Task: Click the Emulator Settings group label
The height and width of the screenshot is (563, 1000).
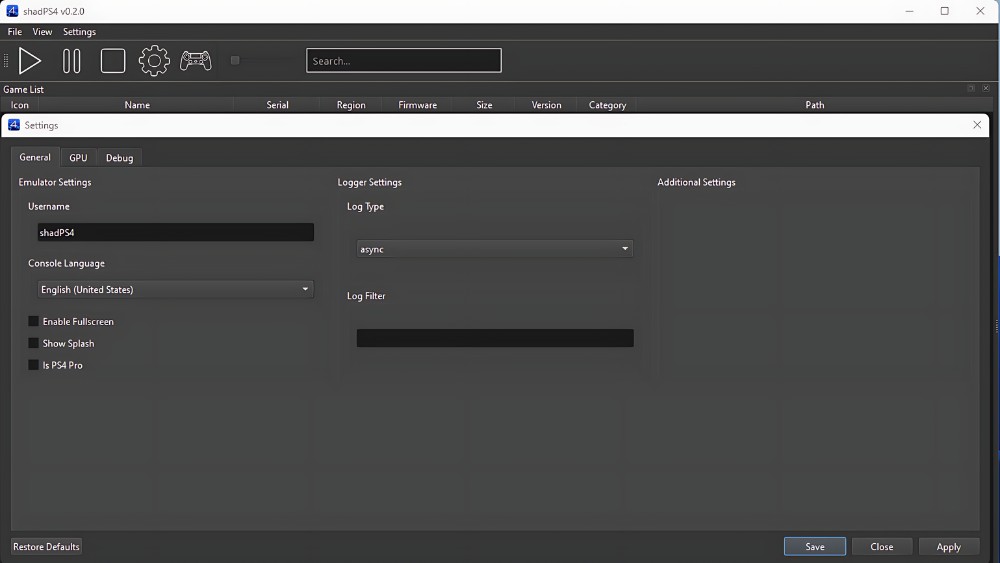Action: tap(55, 182)
